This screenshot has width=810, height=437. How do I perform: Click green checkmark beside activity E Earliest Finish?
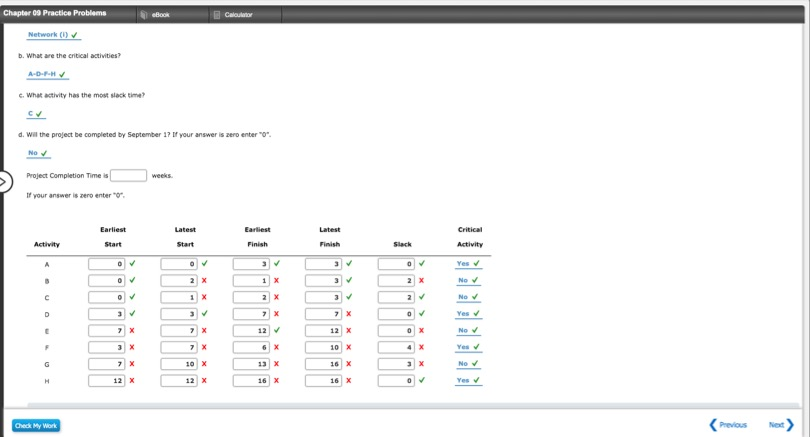(277, 330)
